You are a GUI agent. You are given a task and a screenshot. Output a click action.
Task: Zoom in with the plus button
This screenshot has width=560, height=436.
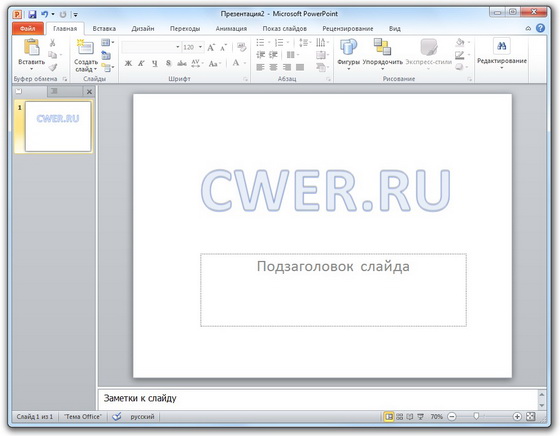[x=517, y=416]
